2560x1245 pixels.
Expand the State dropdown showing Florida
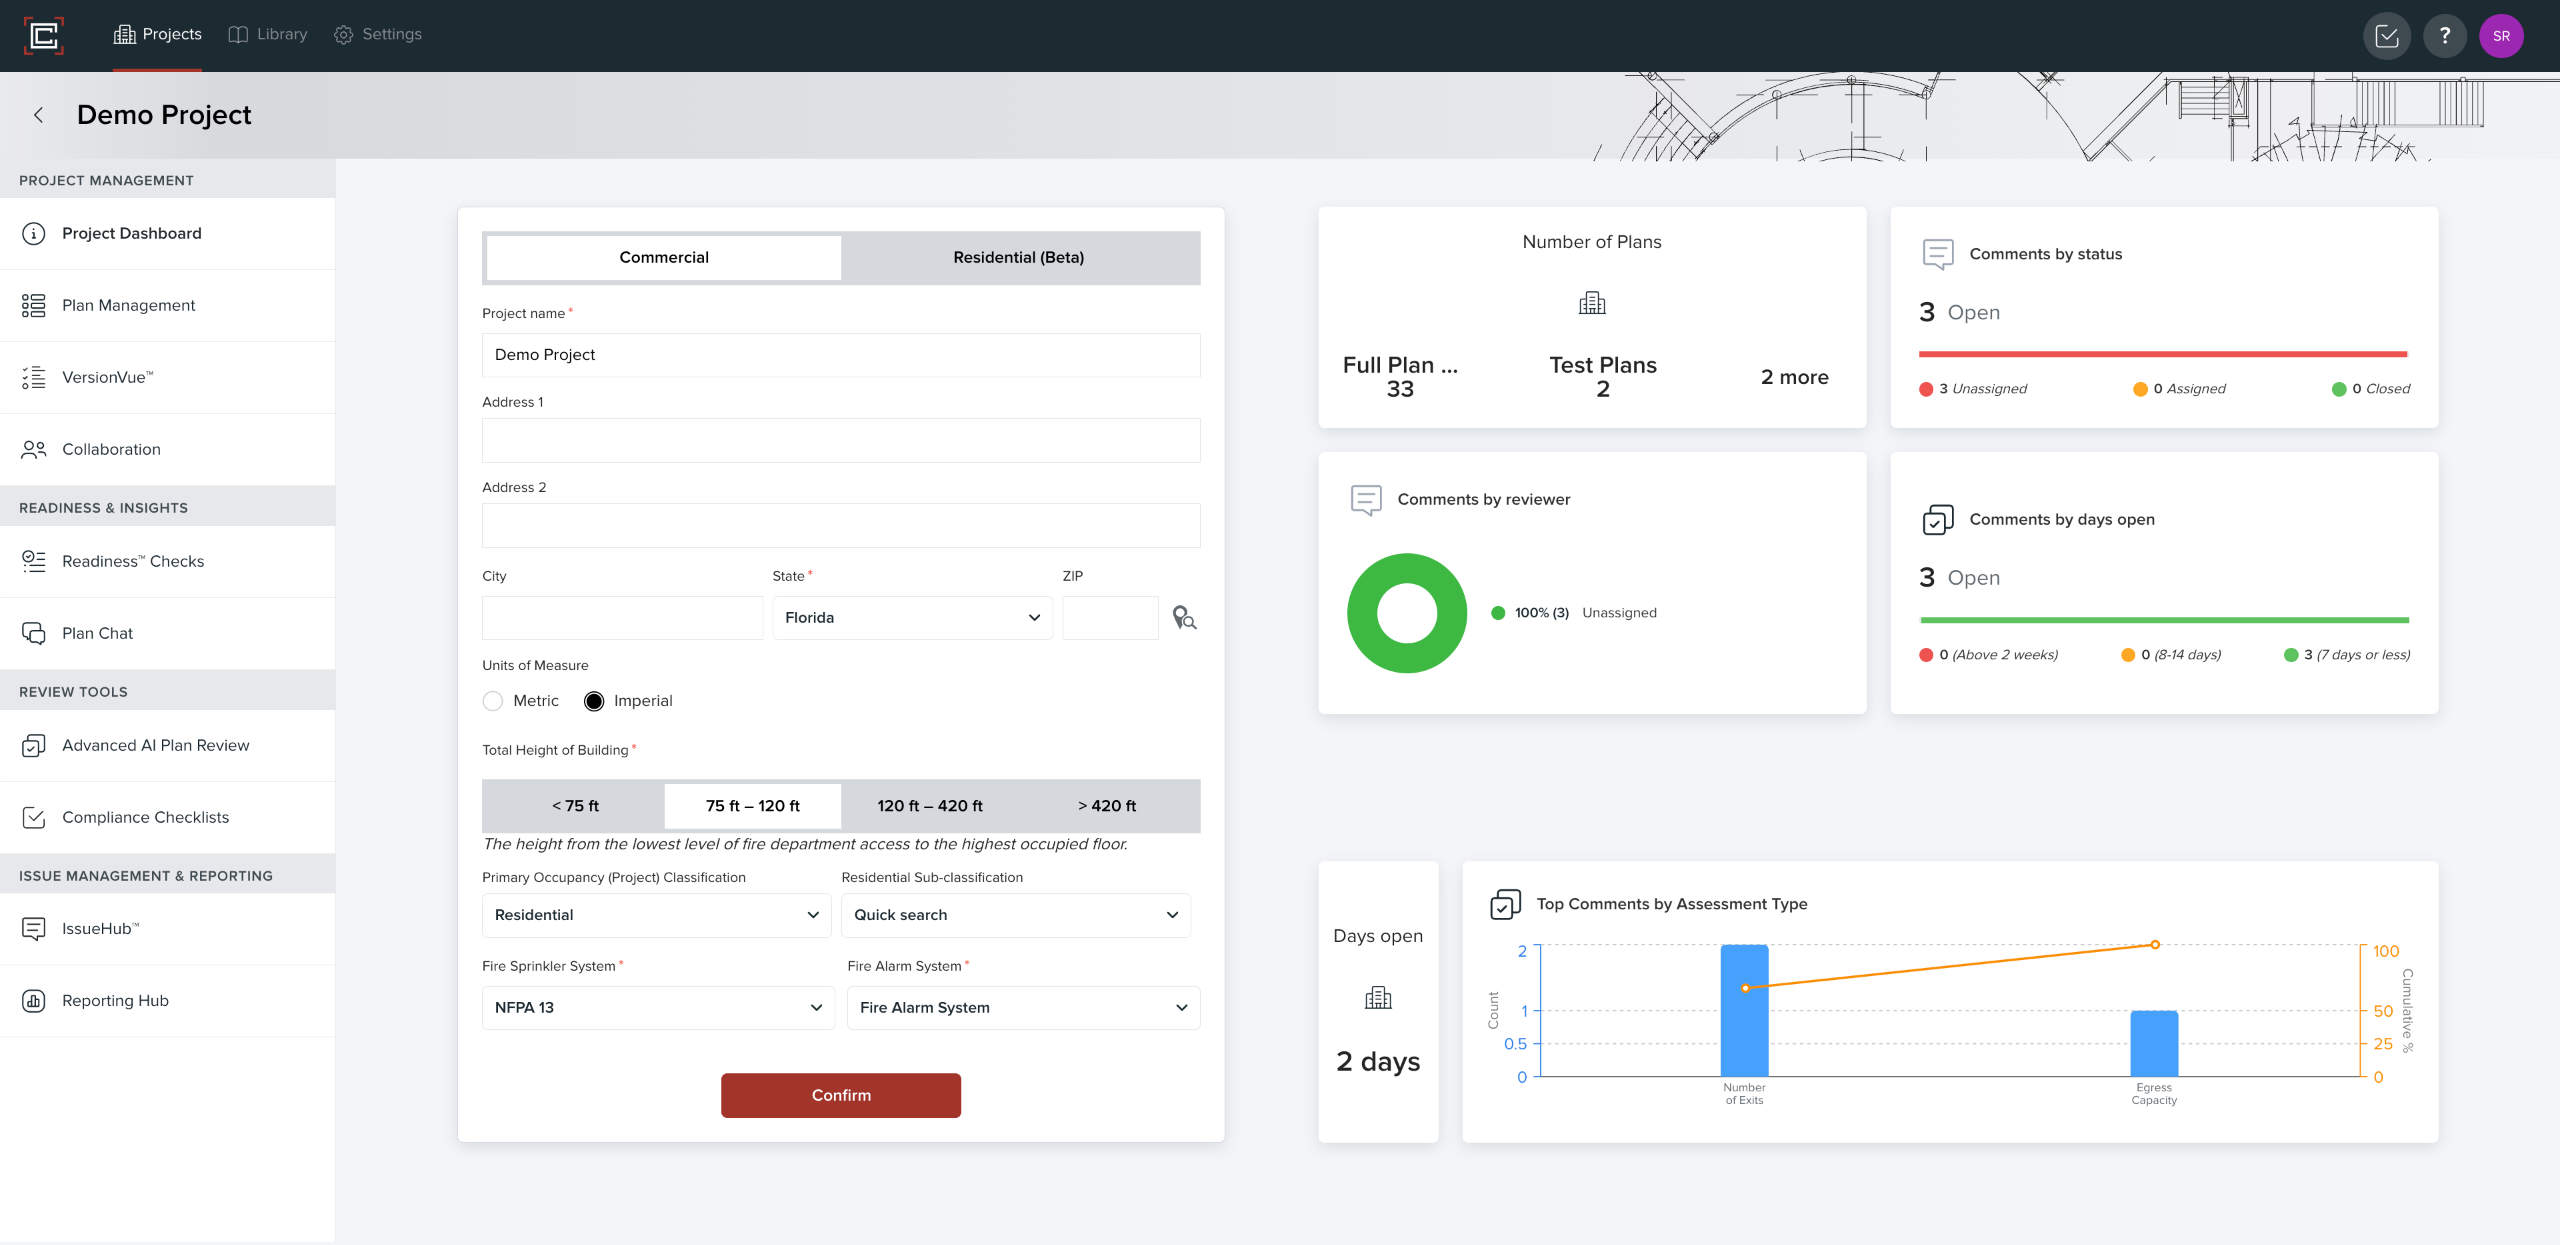(x=911, y=618)
